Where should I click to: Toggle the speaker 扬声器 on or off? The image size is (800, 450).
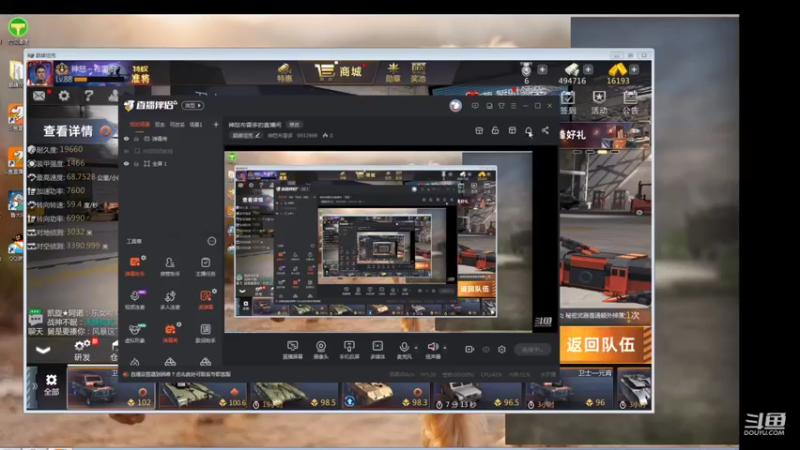click(433, 349)
